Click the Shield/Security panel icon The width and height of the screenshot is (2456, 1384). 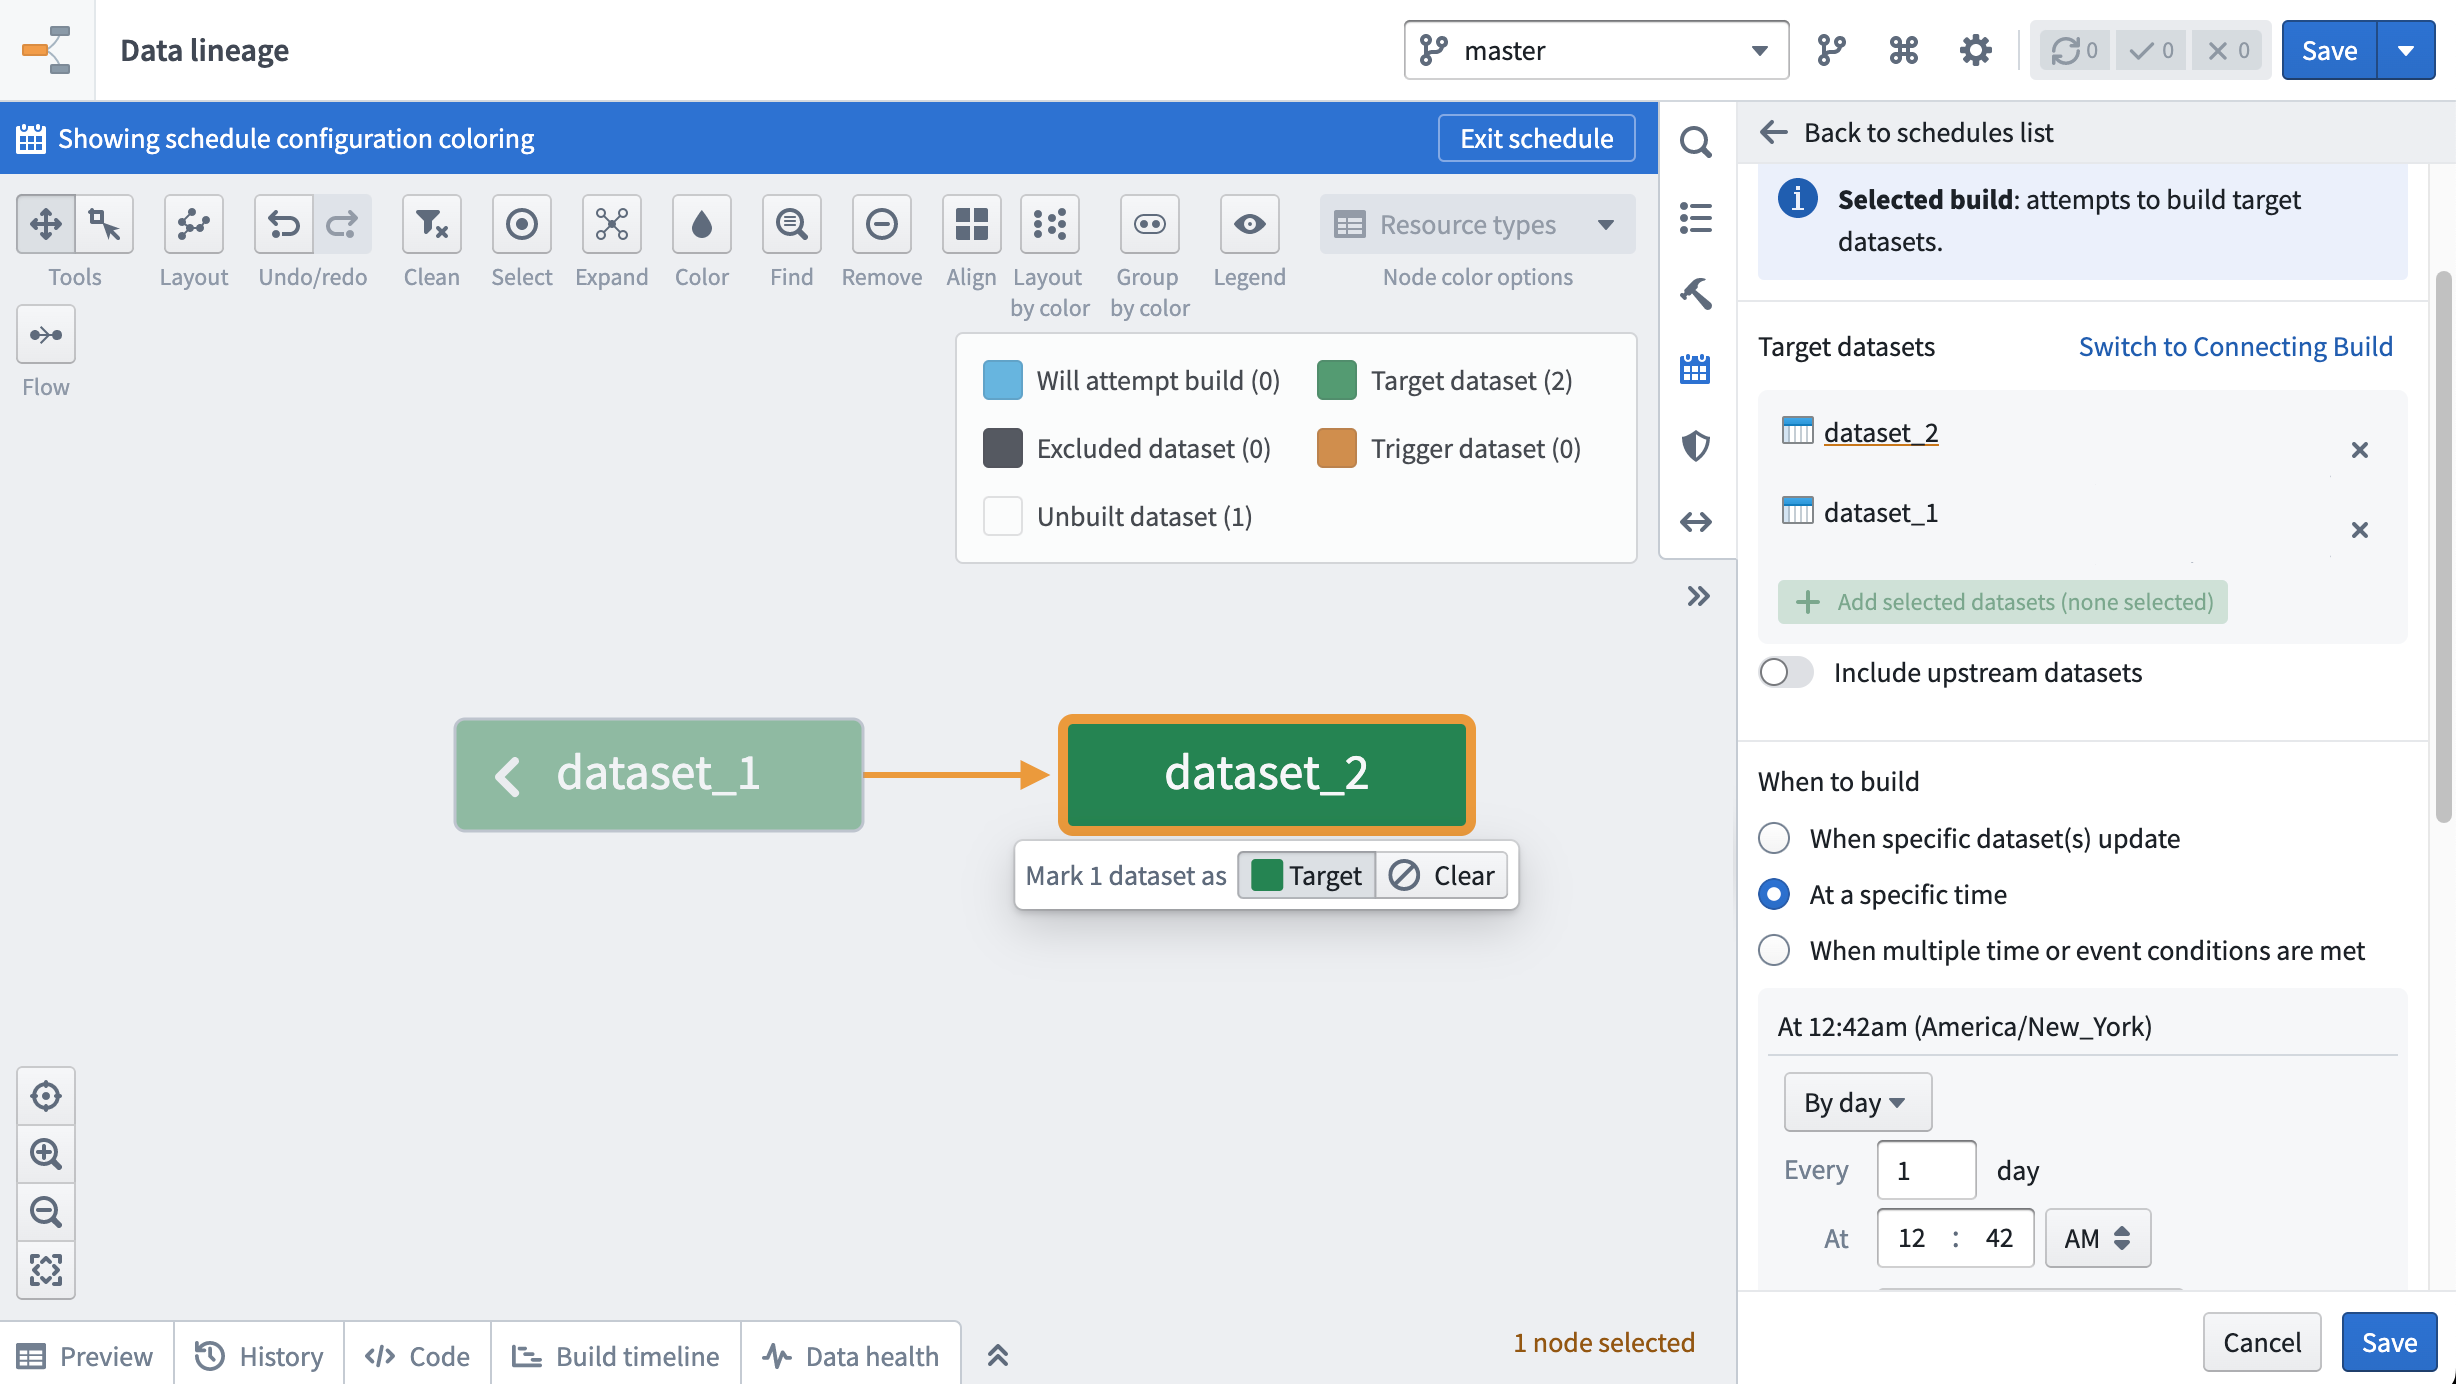tap(1695, 444)
